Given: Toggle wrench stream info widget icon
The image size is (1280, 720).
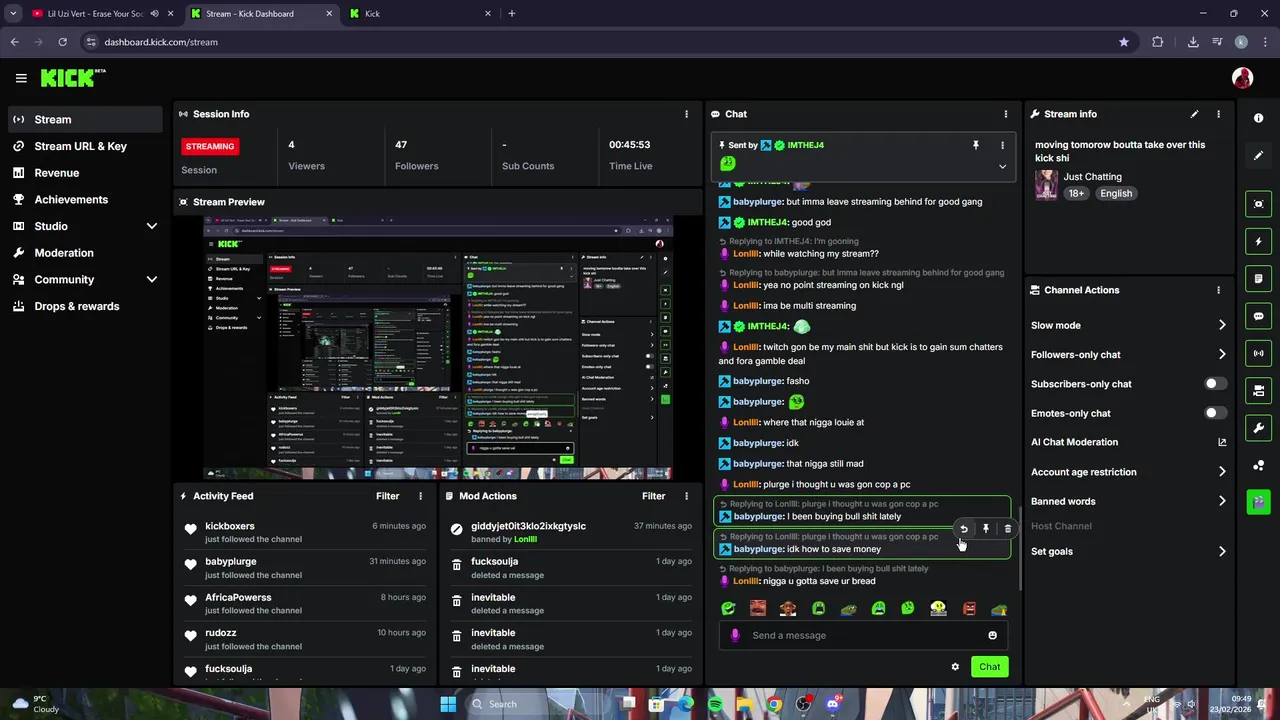Looking at the screenshot, I should [x=1259, y=428].
